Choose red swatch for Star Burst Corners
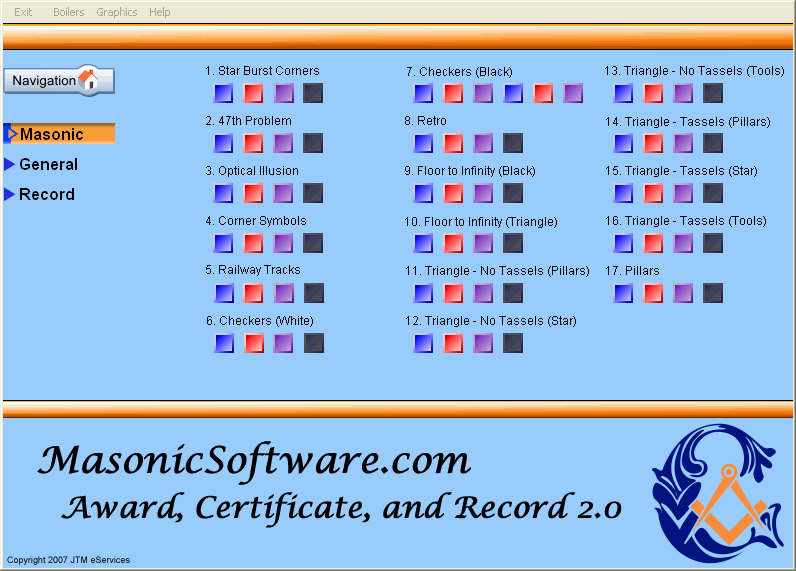This screenshot has width=796, height=571. click(253, 93)
